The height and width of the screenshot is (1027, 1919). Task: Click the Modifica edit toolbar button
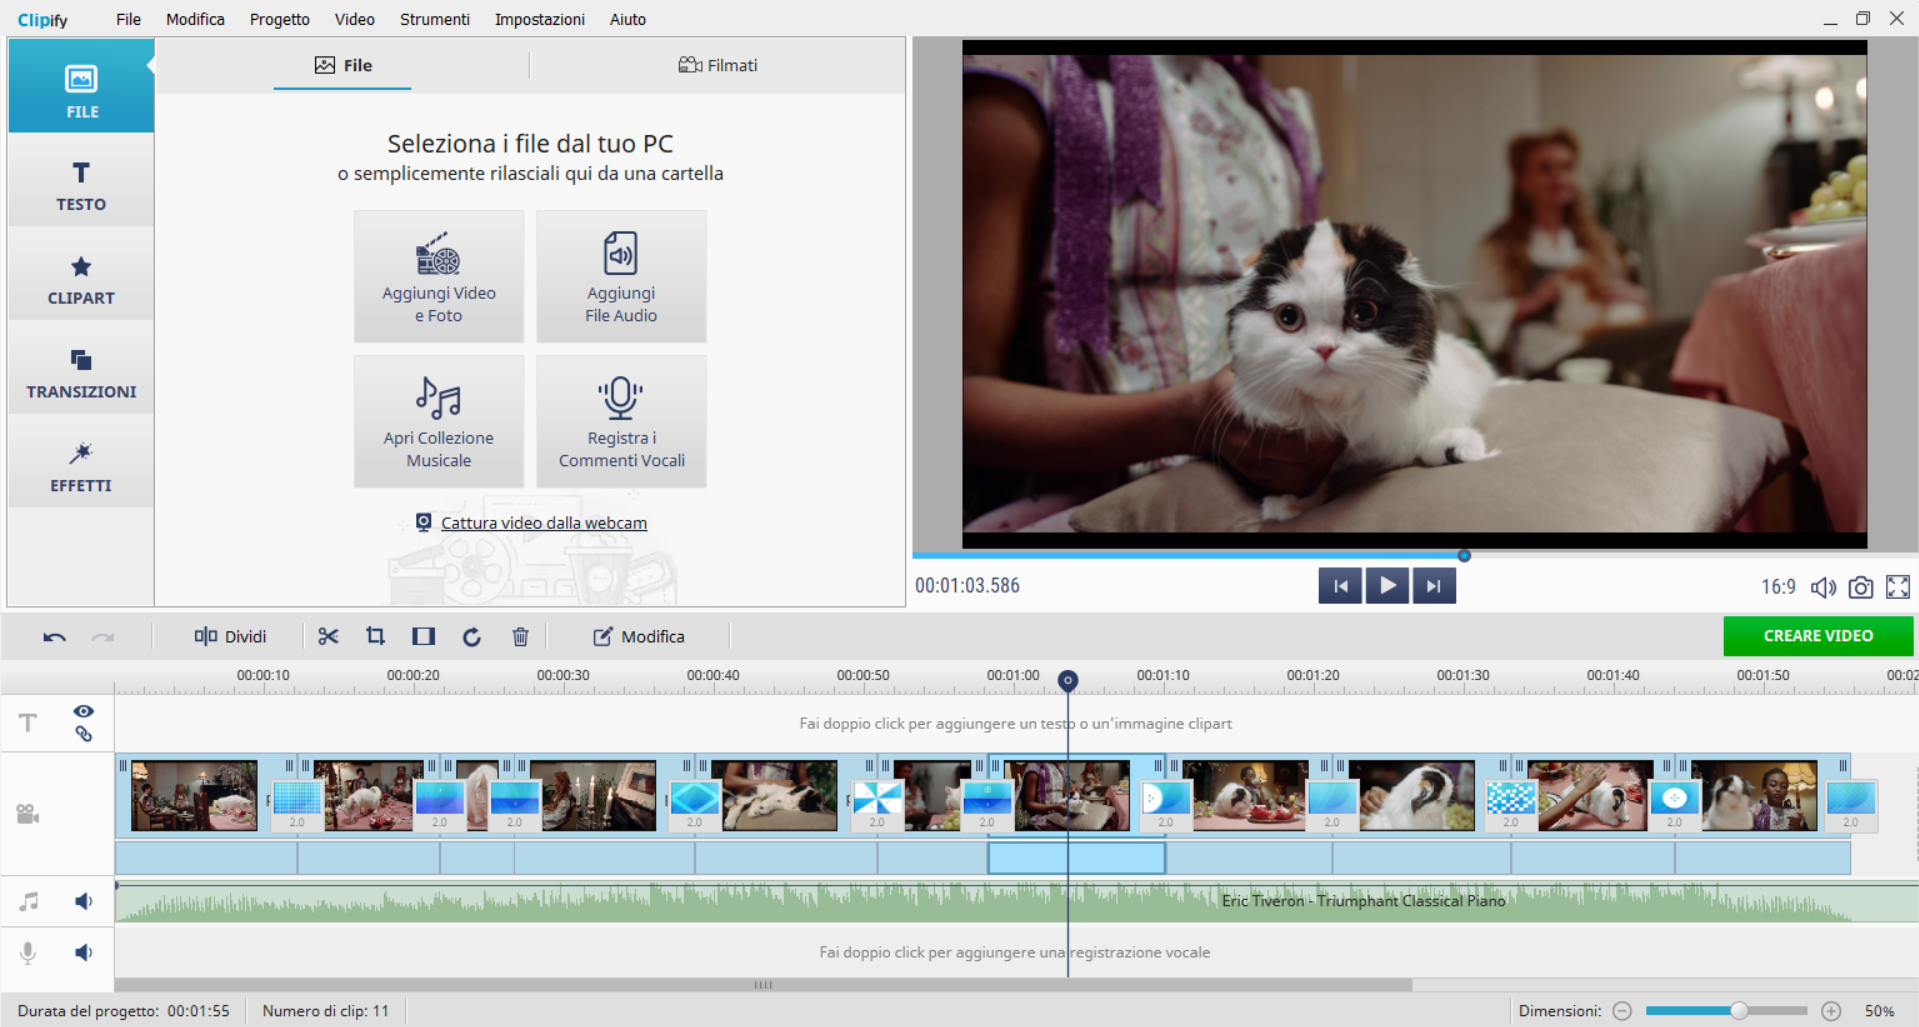click(x=639, y=637)
